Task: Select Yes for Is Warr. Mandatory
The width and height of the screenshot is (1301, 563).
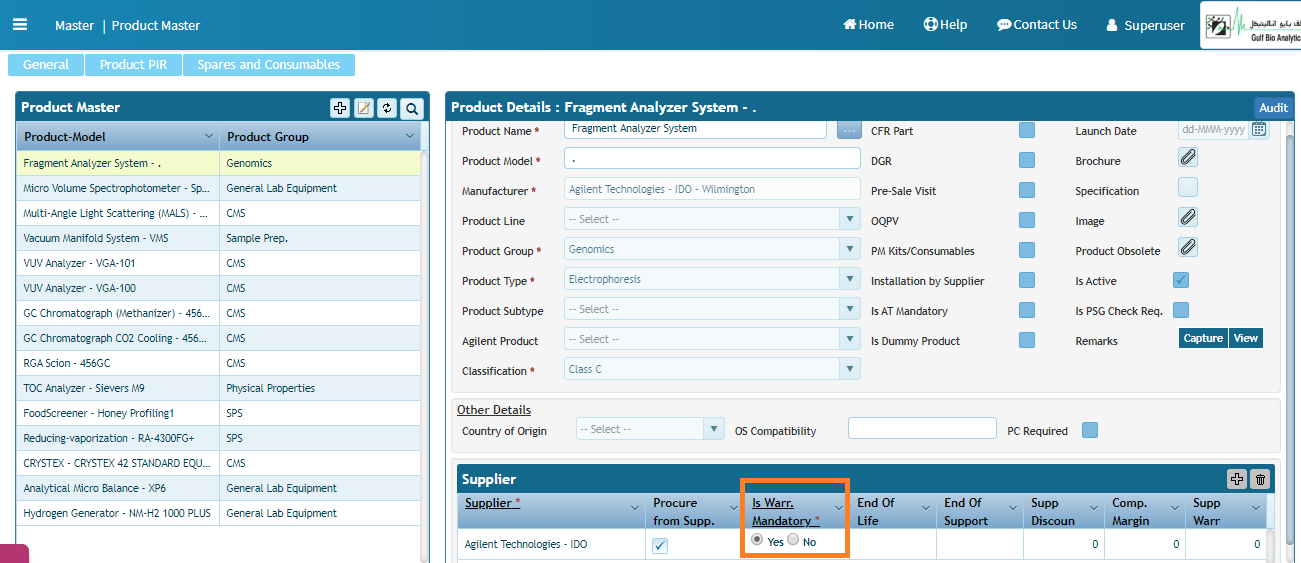Action: coord(757,540)
